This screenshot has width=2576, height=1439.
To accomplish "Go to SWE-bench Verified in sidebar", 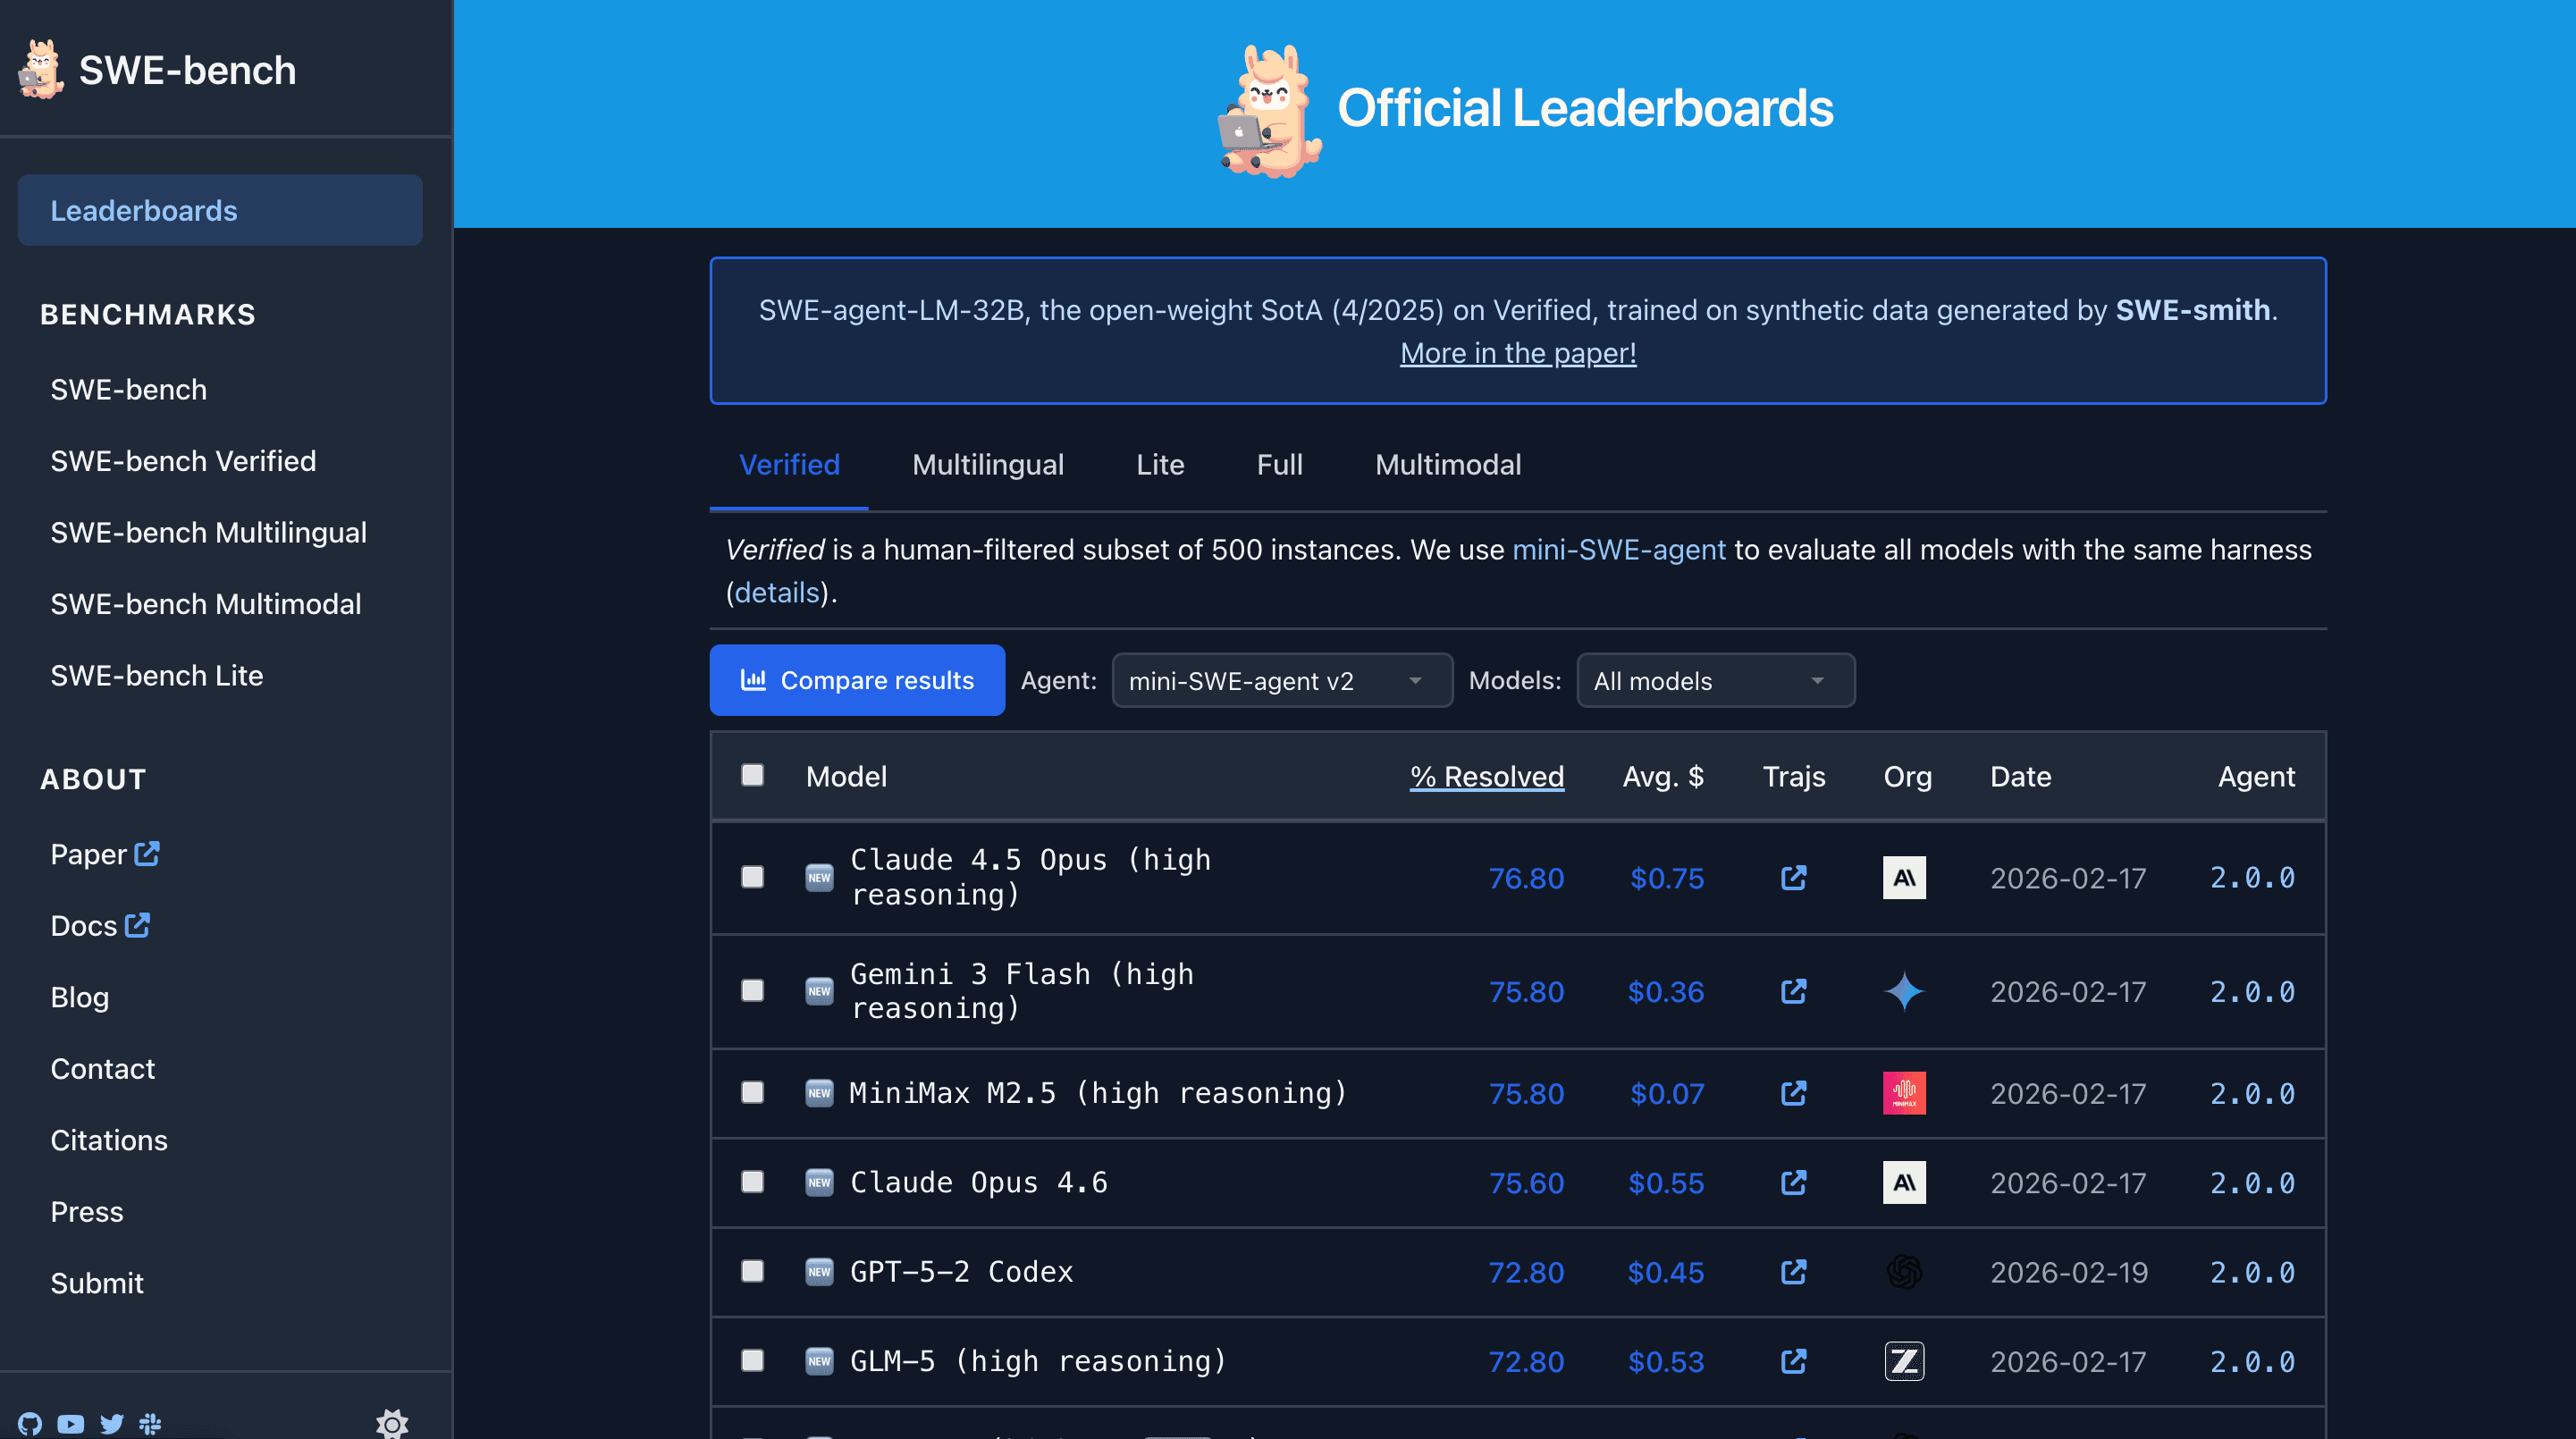I will (x=183, y=461).
